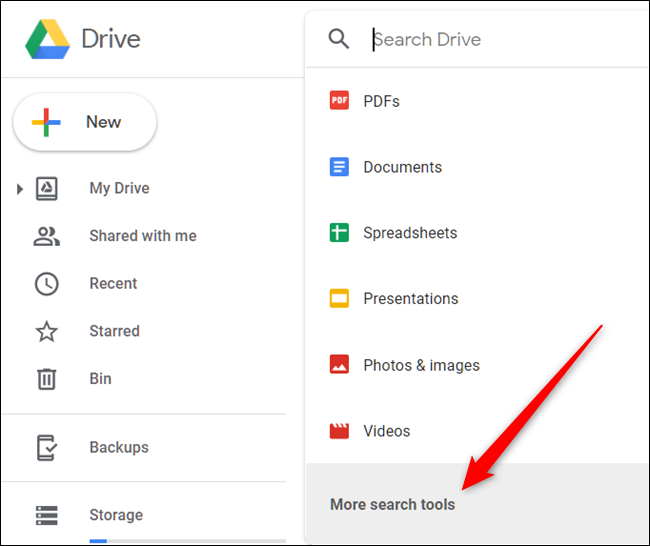
Task: Open My Drive in sidebar
Action: click(x=119, y=189)
